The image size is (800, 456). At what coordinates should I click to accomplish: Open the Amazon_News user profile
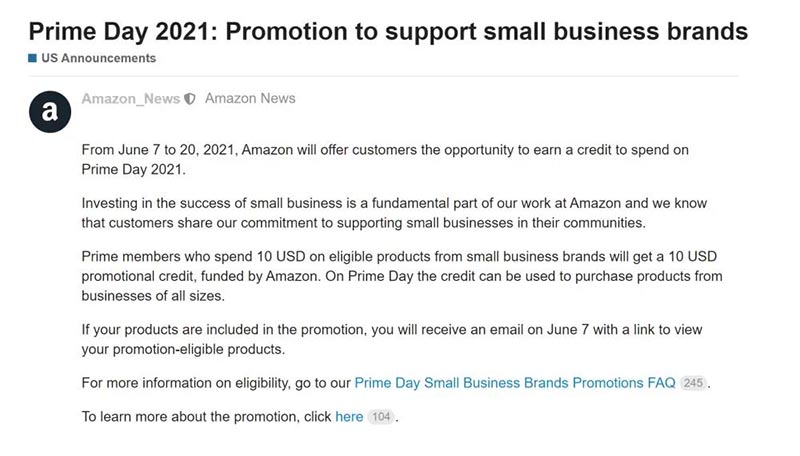(x=130, y=99)
